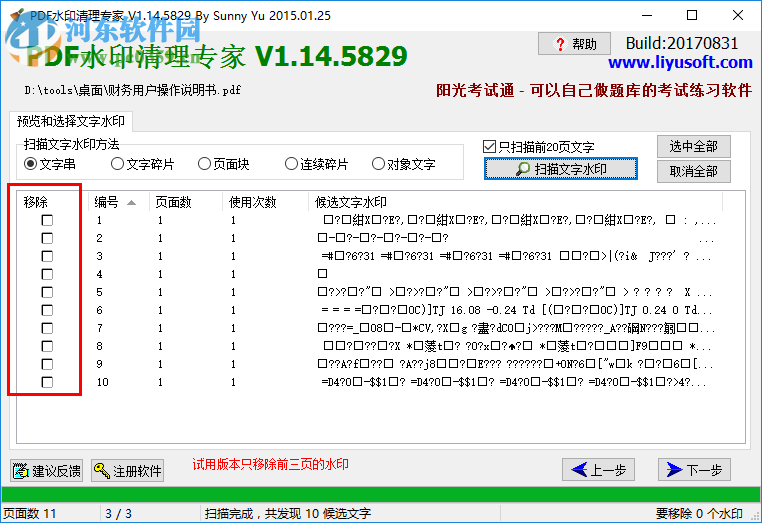Click the blue right arrow for next step

coord(674,470)
